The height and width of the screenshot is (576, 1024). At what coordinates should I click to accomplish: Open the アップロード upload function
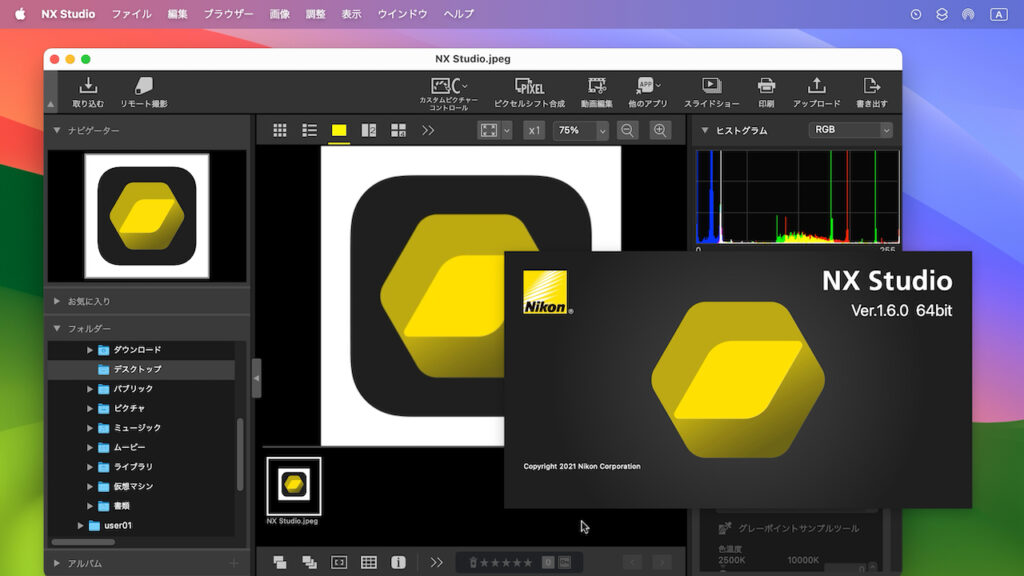click(815, 88)
